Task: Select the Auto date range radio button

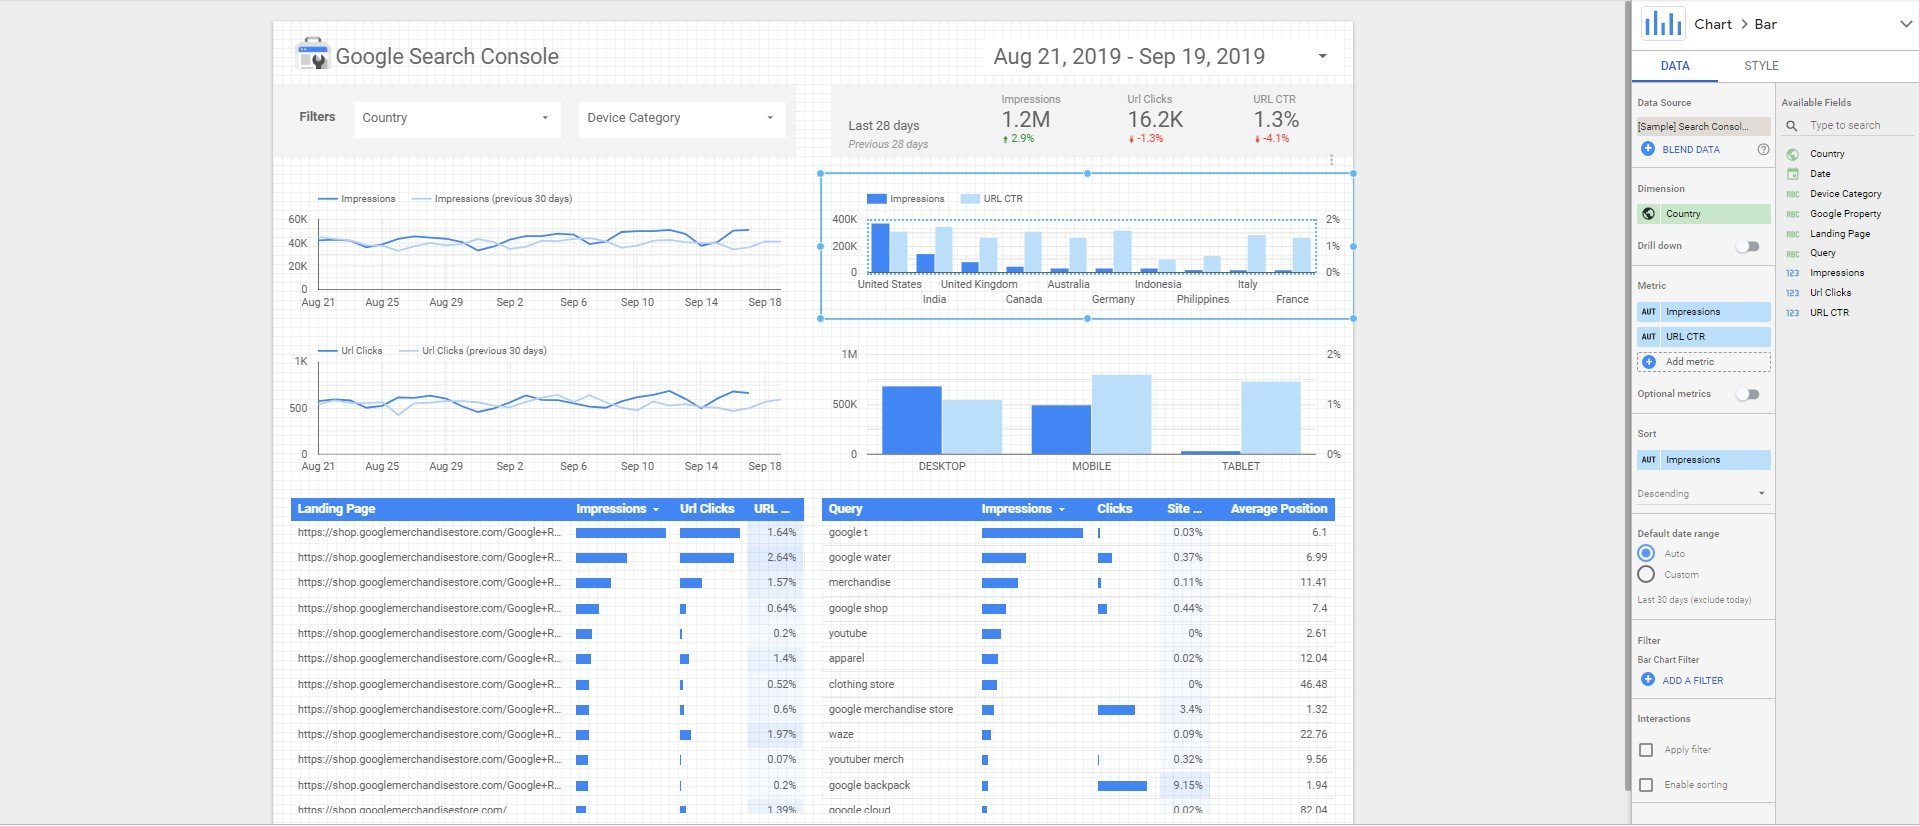Action: tap(1646, 553)
